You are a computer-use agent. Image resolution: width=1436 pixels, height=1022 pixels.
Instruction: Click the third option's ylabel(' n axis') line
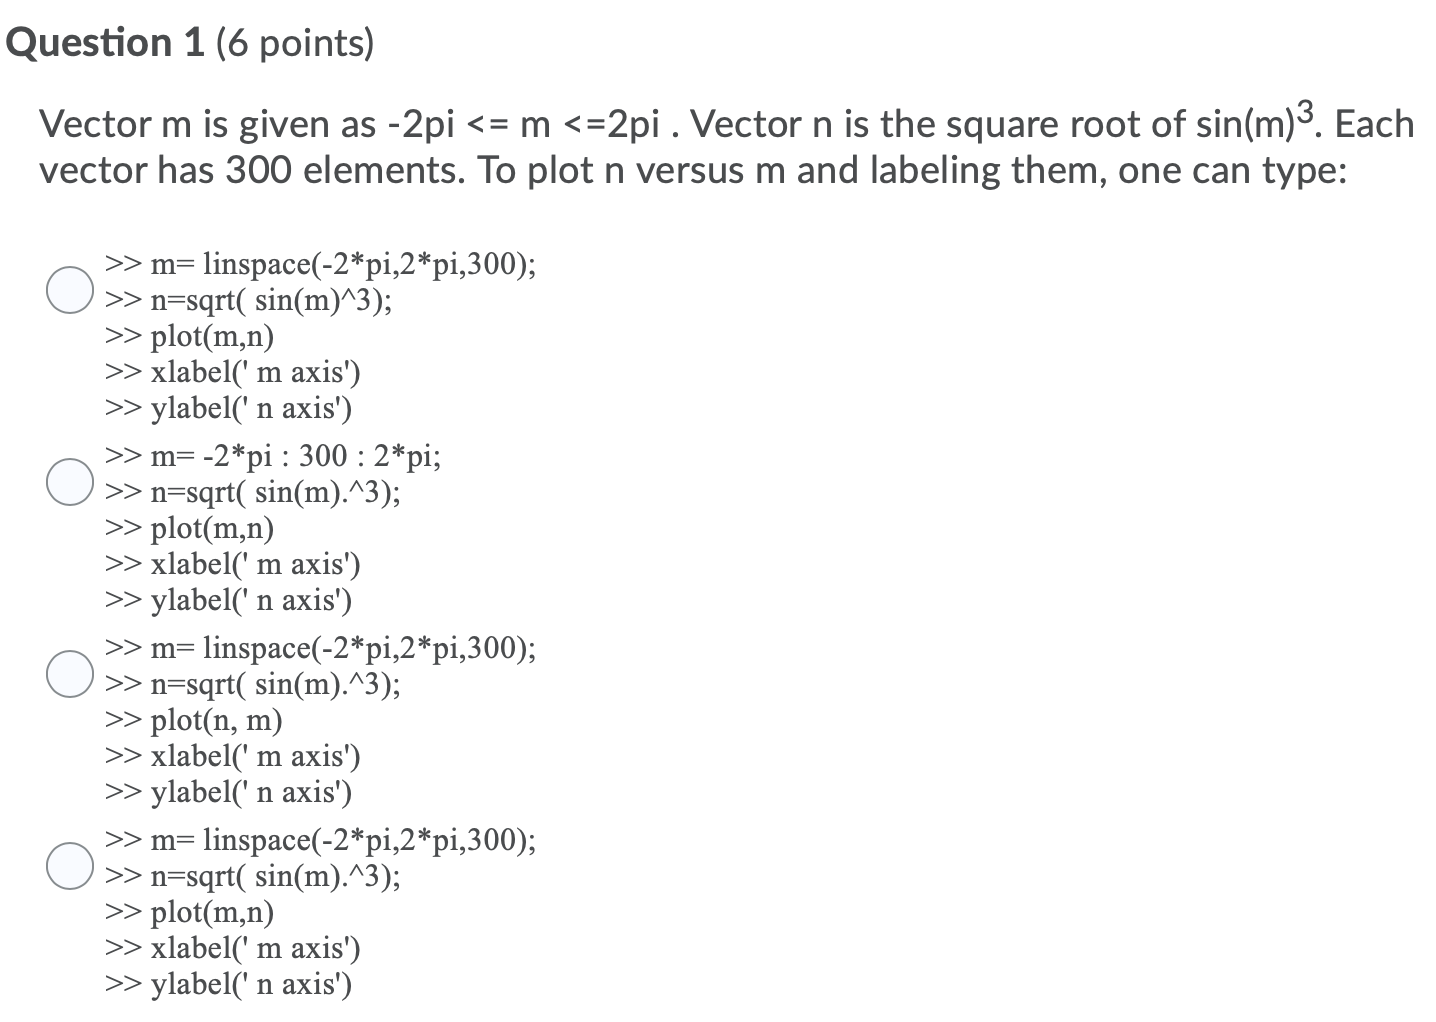230,792
